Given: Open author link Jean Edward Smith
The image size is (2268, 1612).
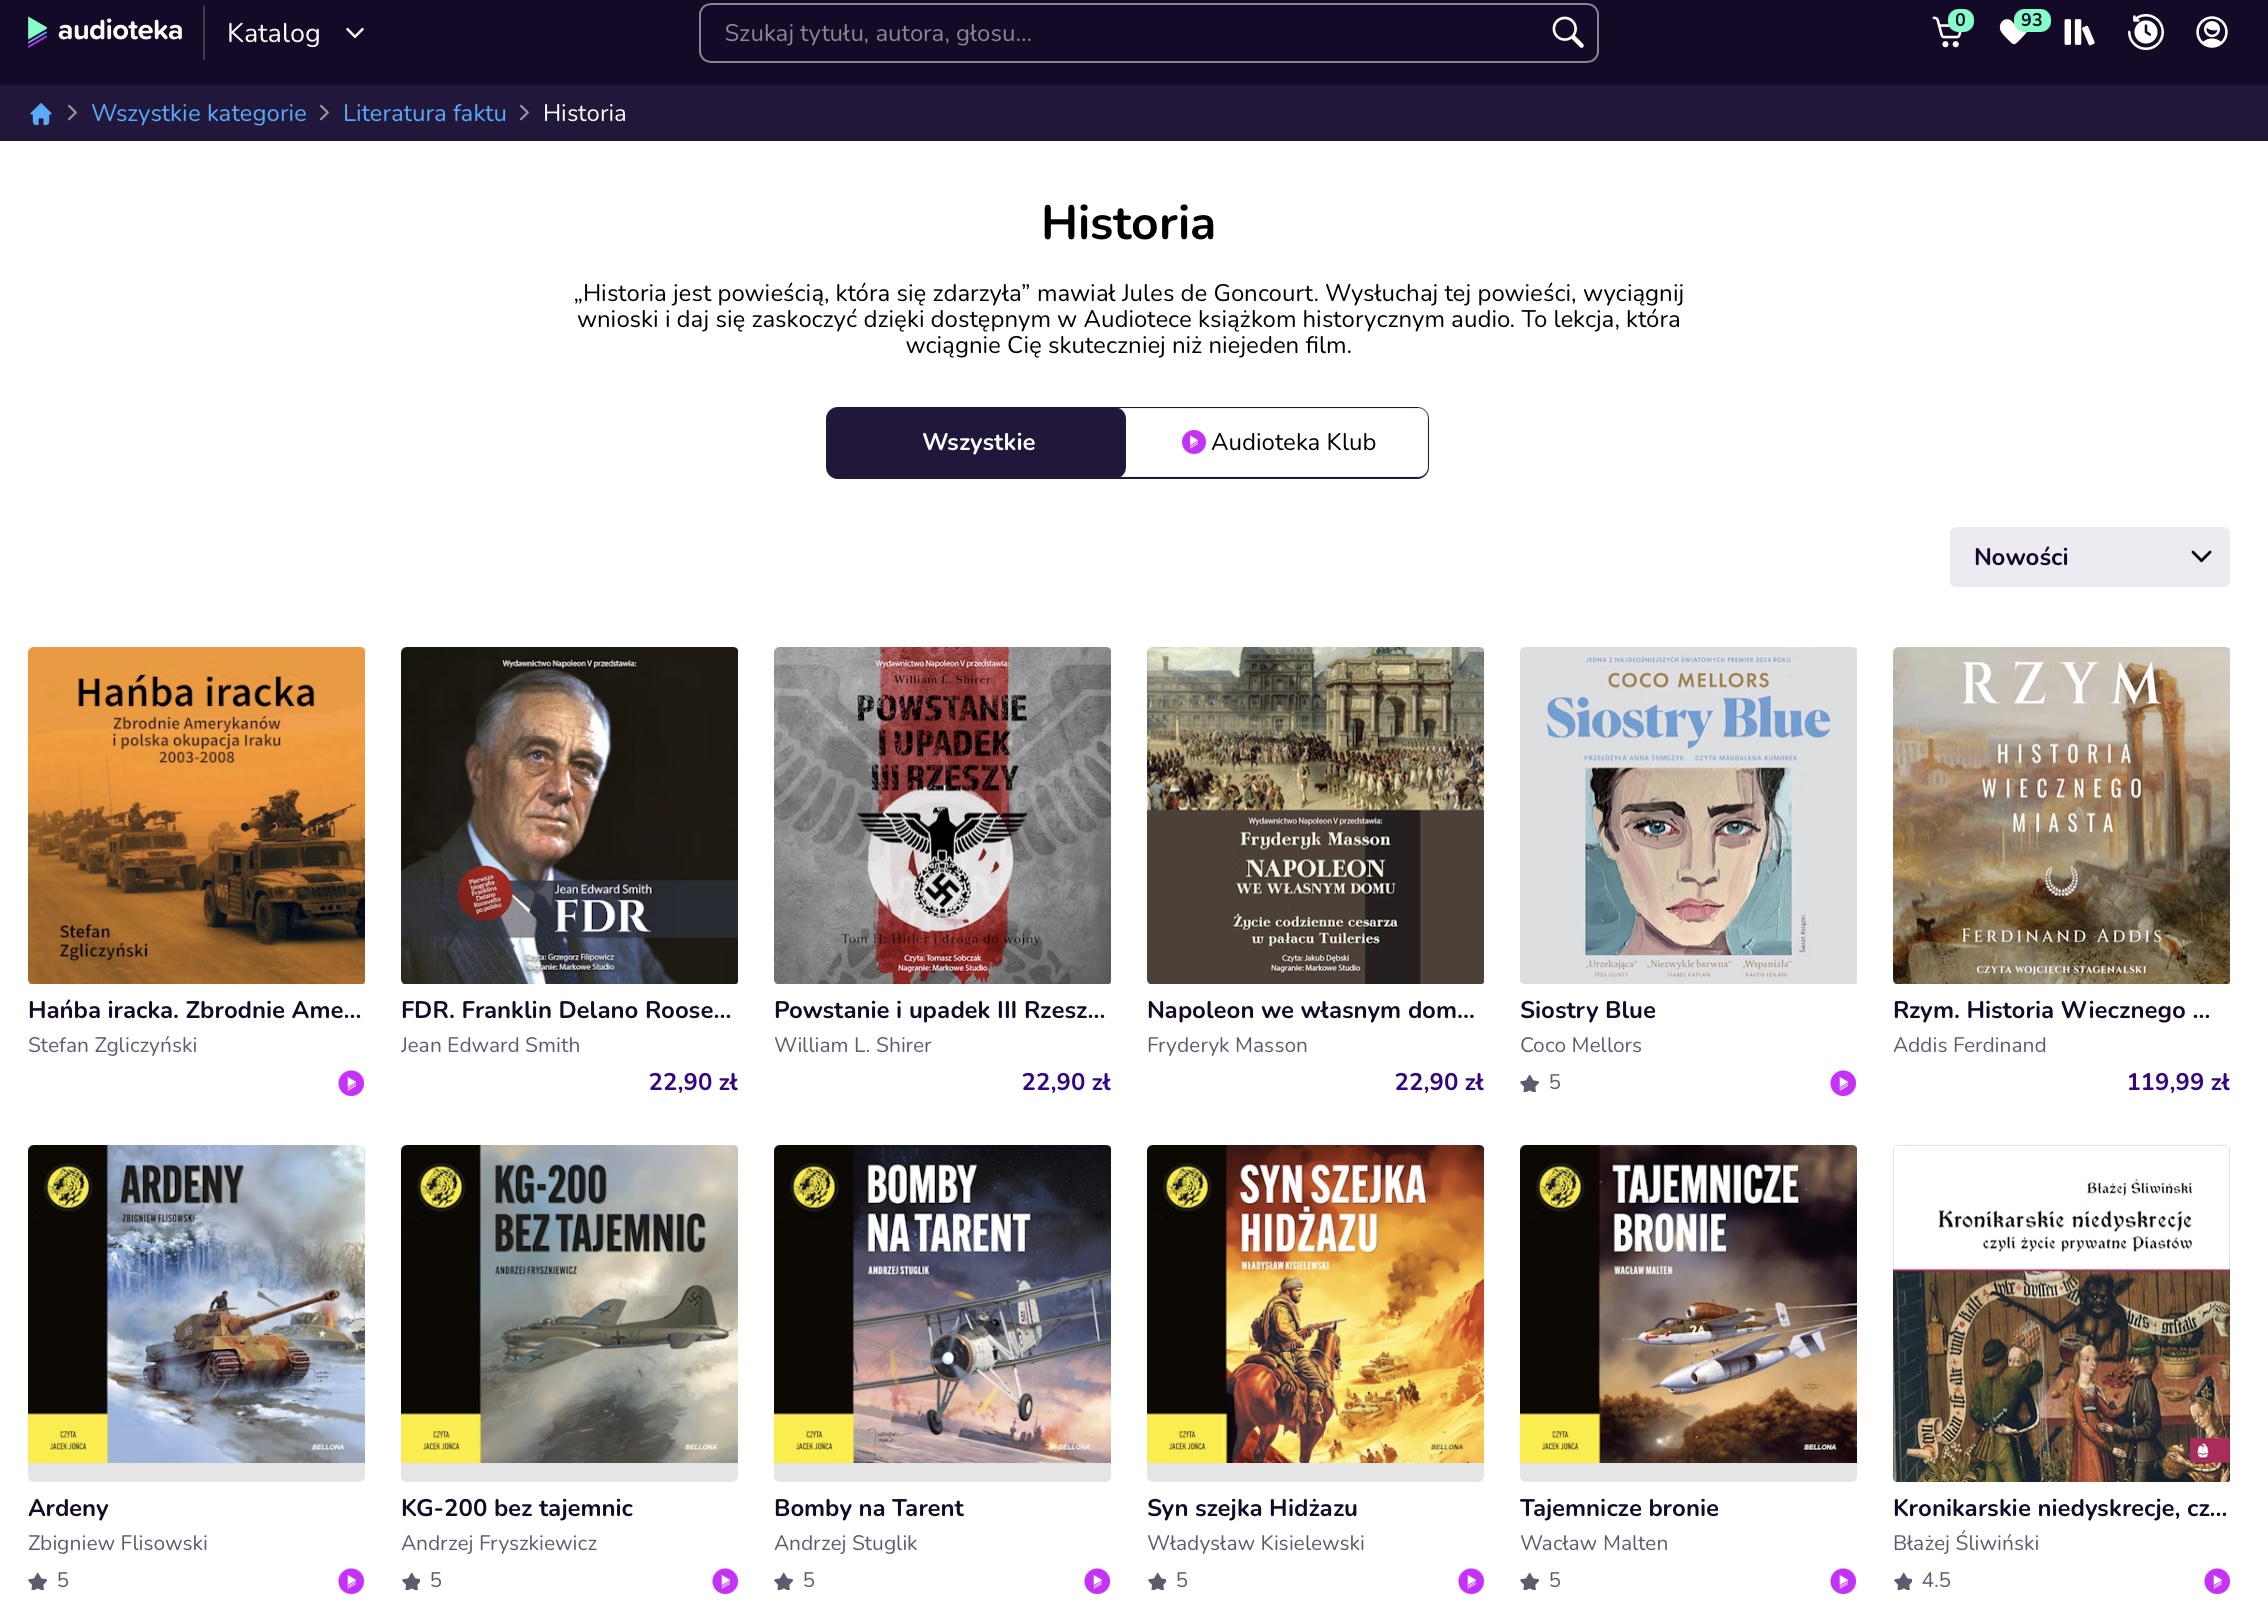Looking at the screenshot, I should (x=490, y=1045).
